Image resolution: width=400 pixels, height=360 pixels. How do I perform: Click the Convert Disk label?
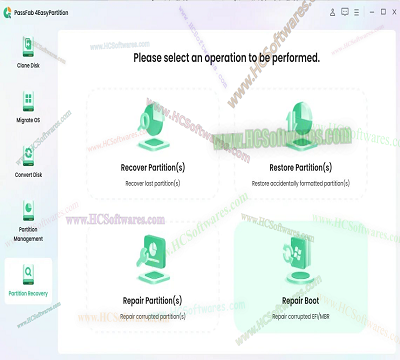(28, 175)
